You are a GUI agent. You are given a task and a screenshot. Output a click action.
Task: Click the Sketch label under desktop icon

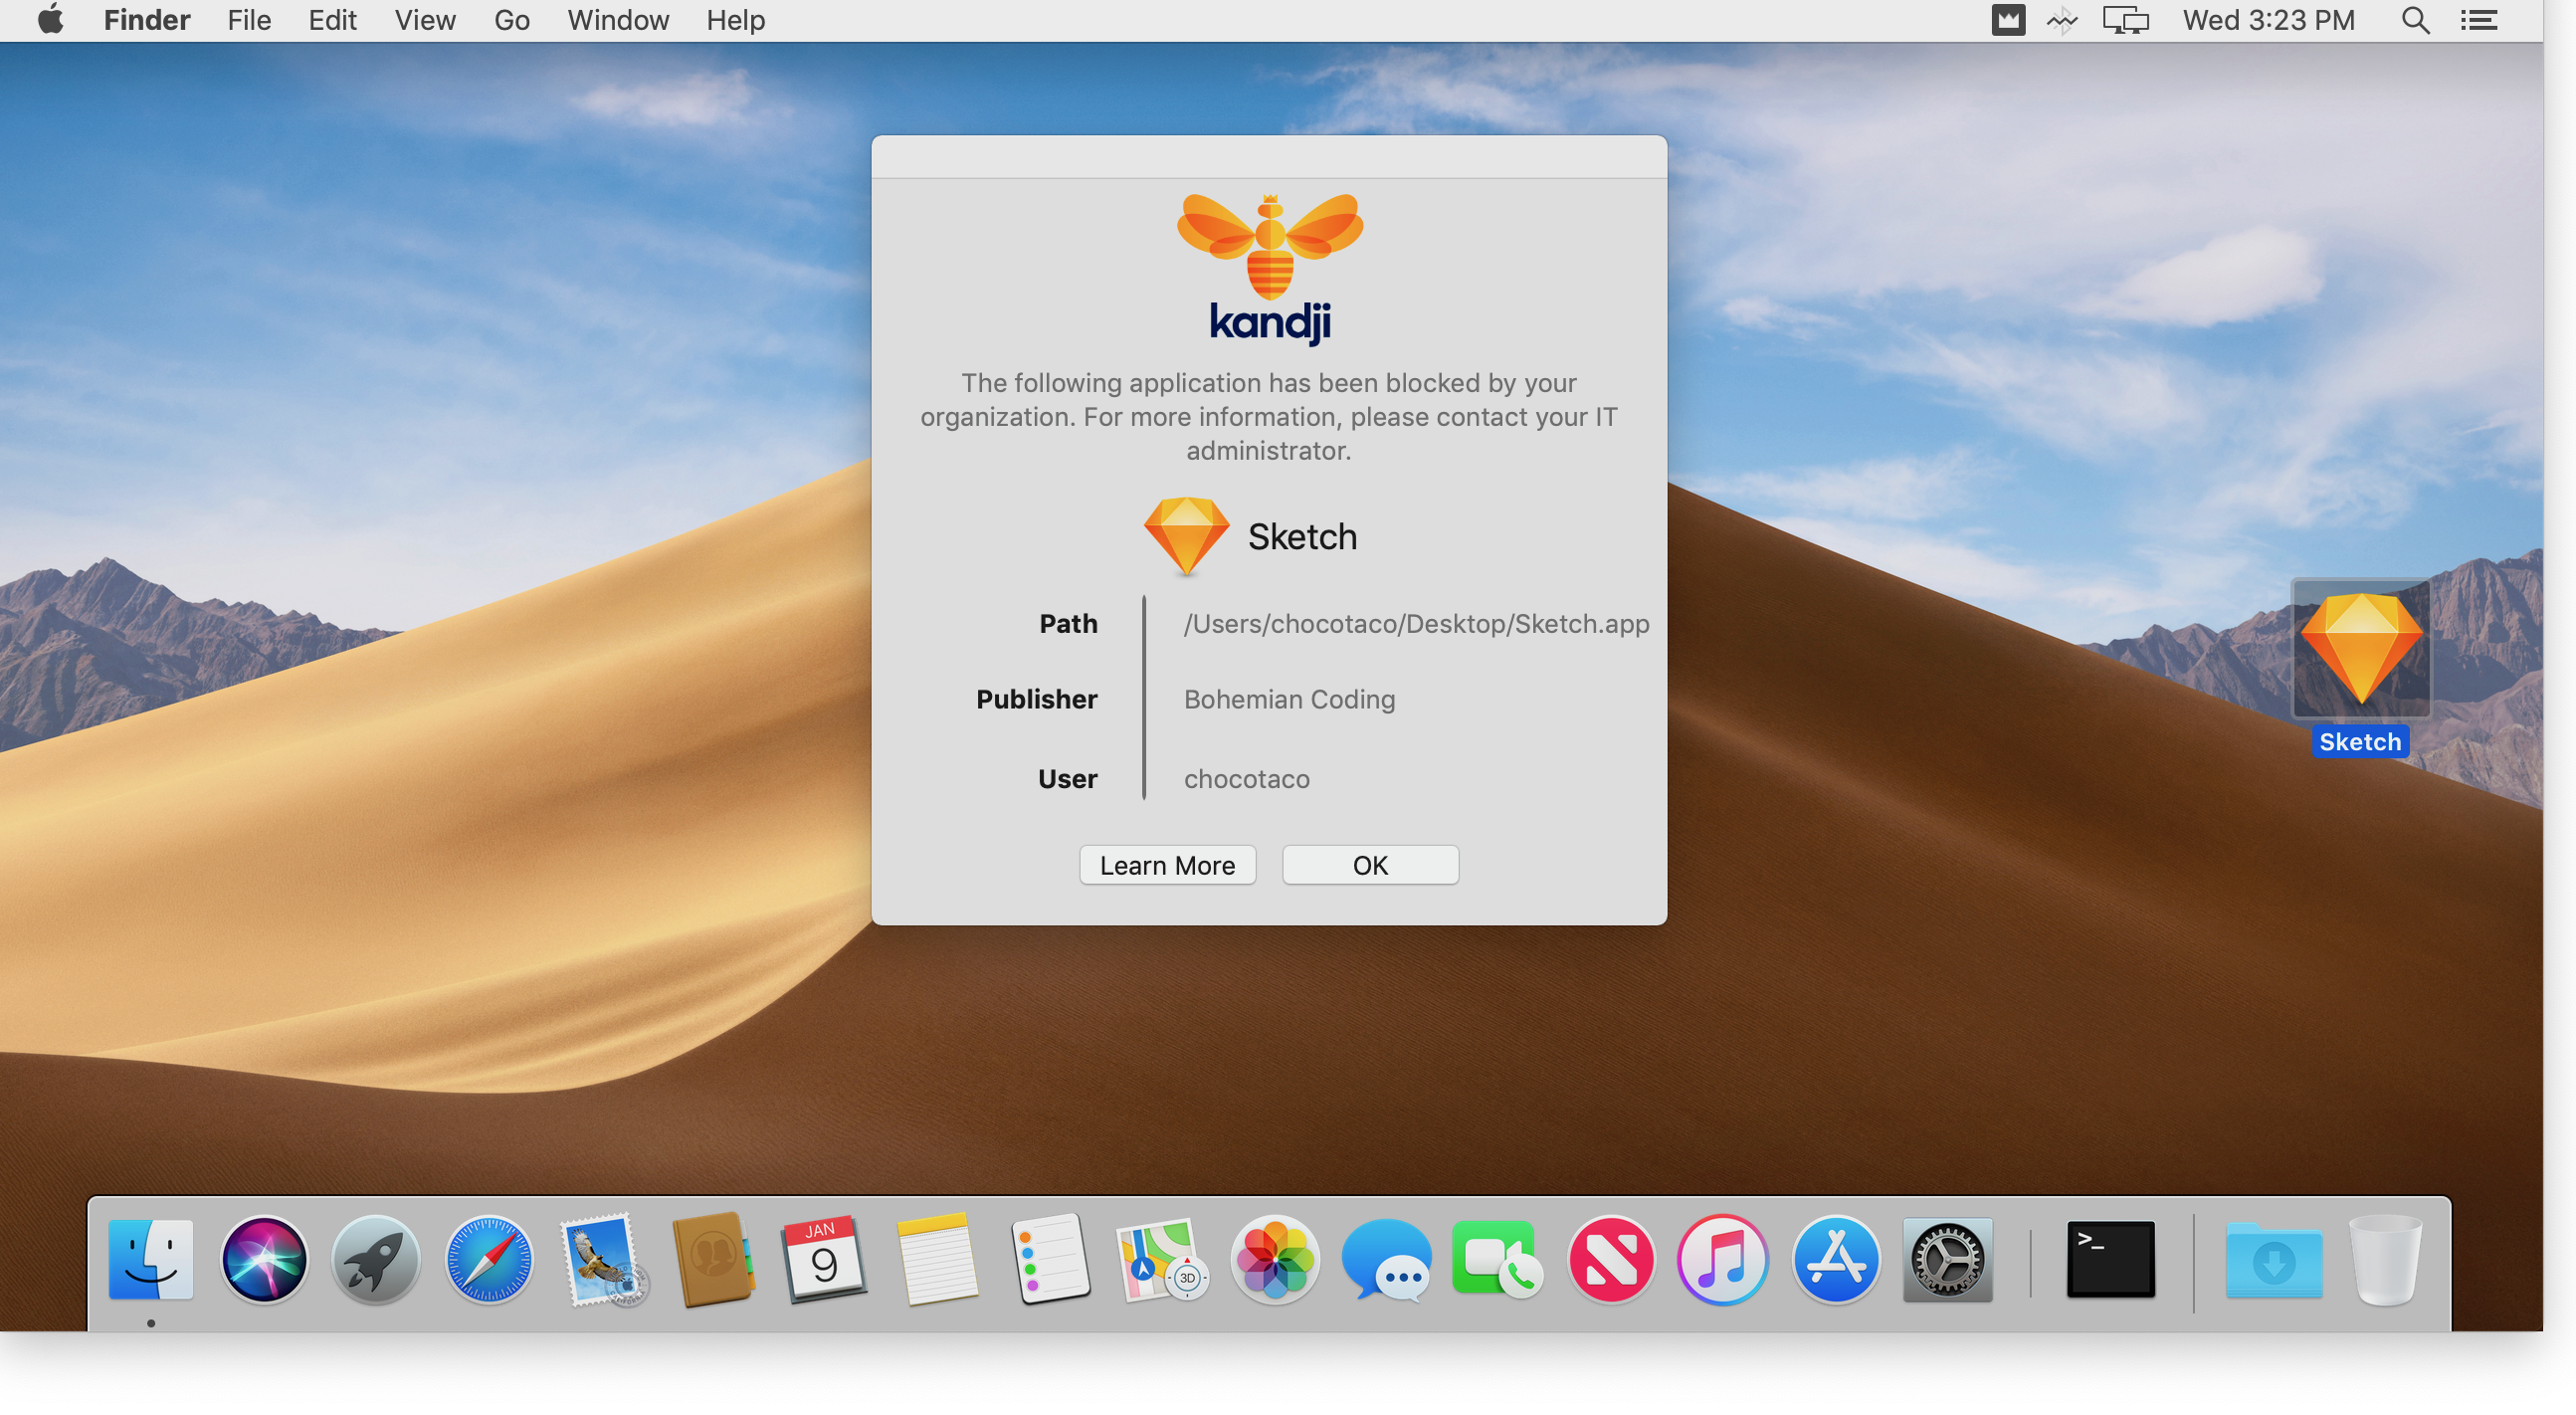click(x=2360, y=742)
